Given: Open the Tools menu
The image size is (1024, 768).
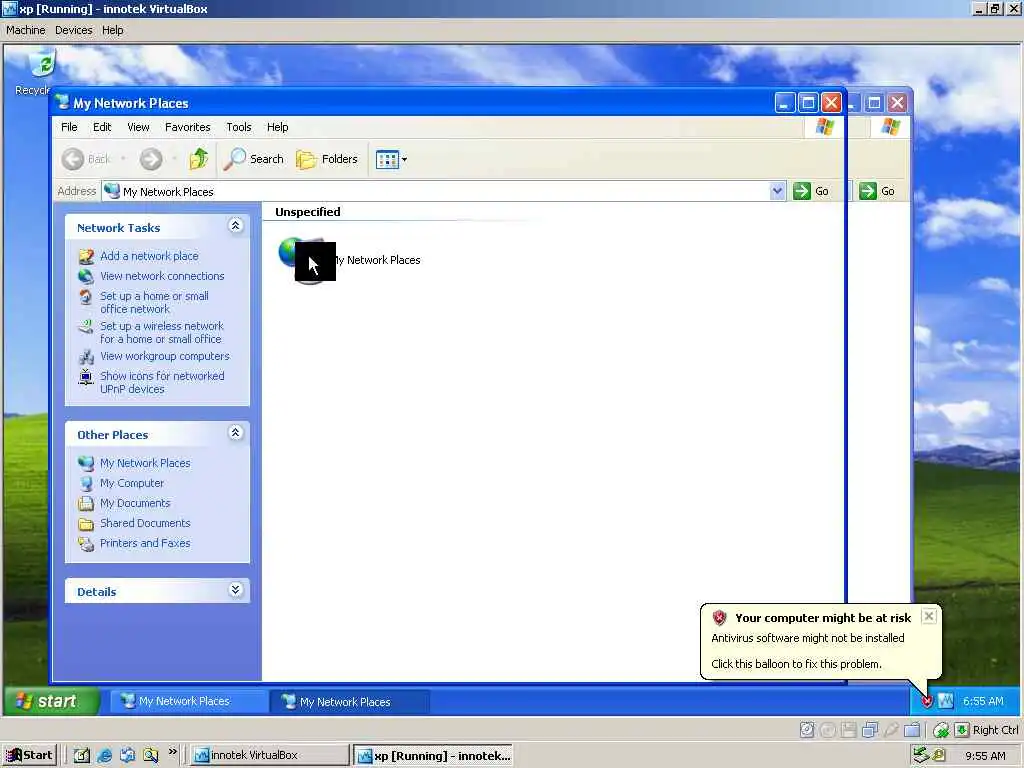Looking at the screenshot, I should point(238,127).
